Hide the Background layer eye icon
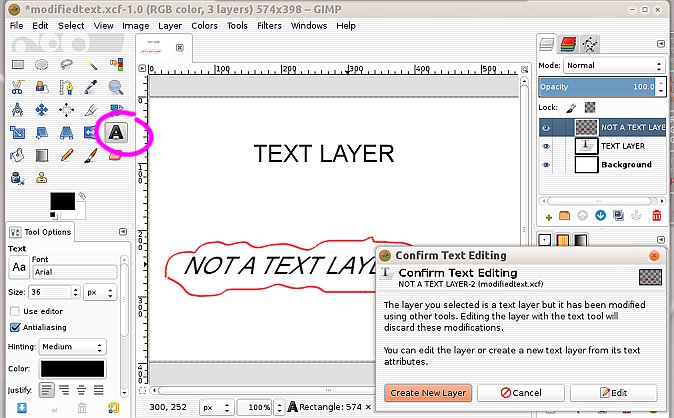This screenshot has width=674, height=418. click(x=546, y=165)
